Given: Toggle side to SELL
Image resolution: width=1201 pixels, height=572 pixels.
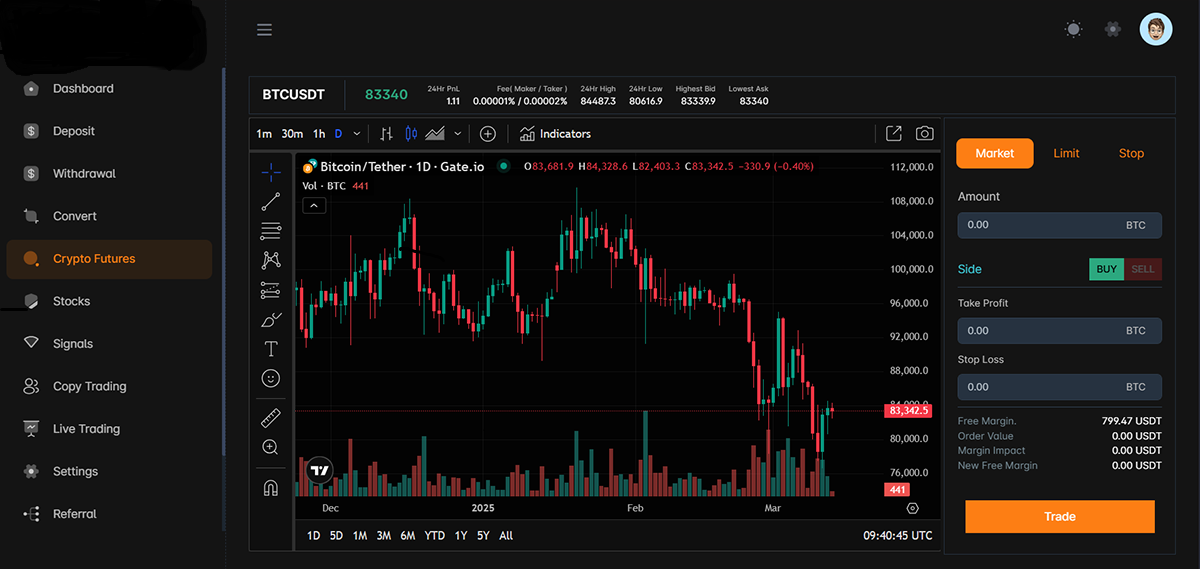Looking at the screenshot, I should [x=1143, y=269].
